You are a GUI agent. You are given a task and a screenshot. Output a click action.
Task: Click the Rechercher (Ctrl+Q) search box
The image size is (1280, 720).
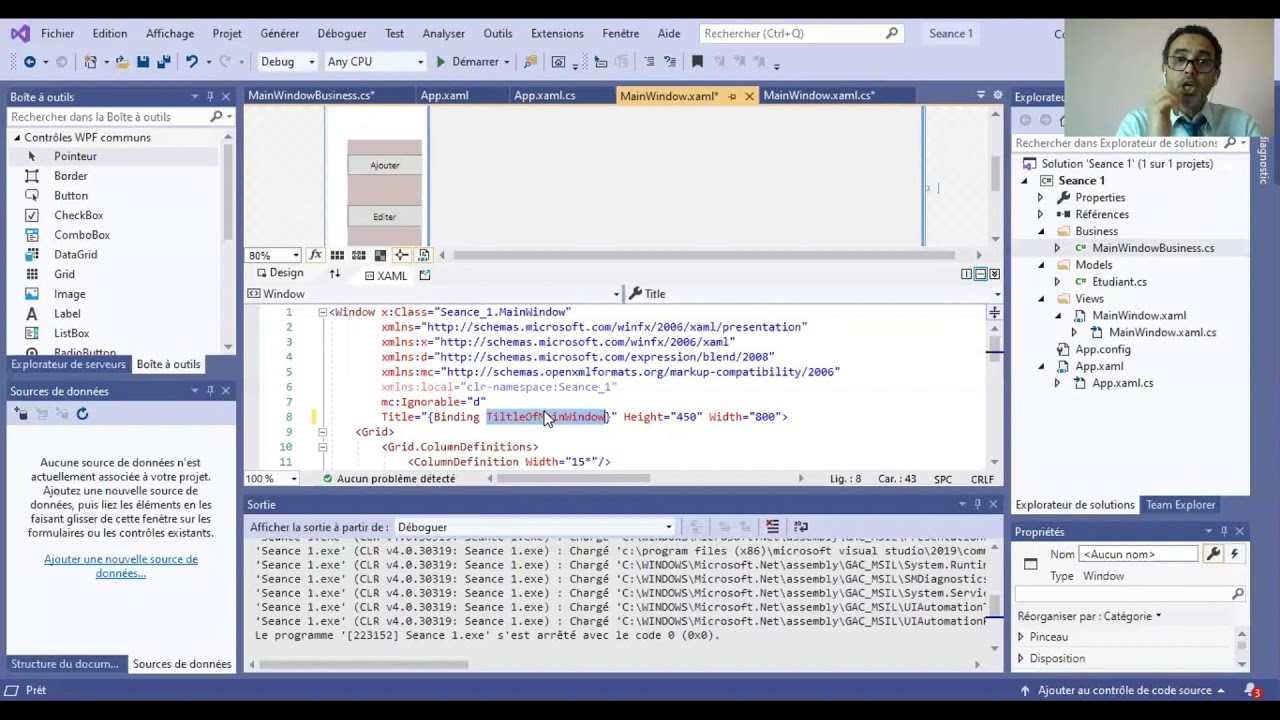pos(800,33)
